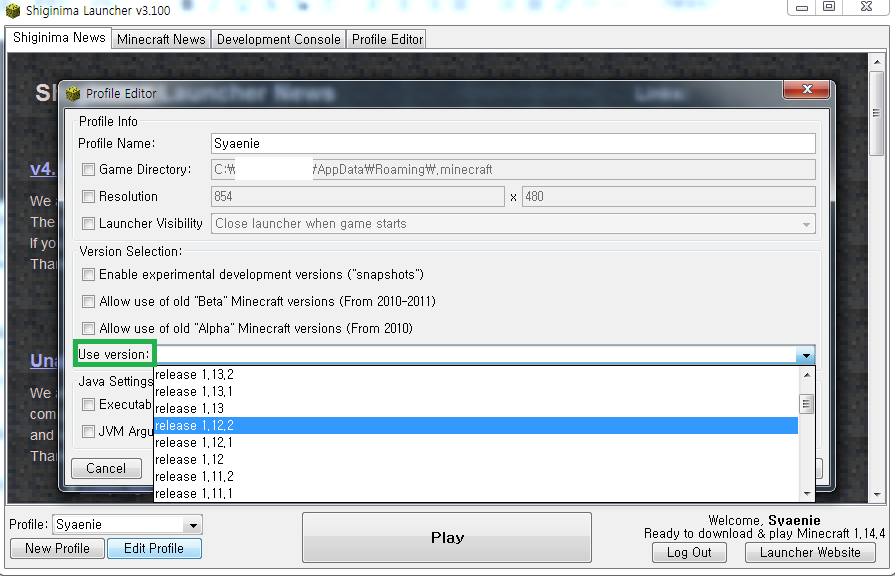
Task: Select release 1.13 from version list
Action: coord(475,409)
